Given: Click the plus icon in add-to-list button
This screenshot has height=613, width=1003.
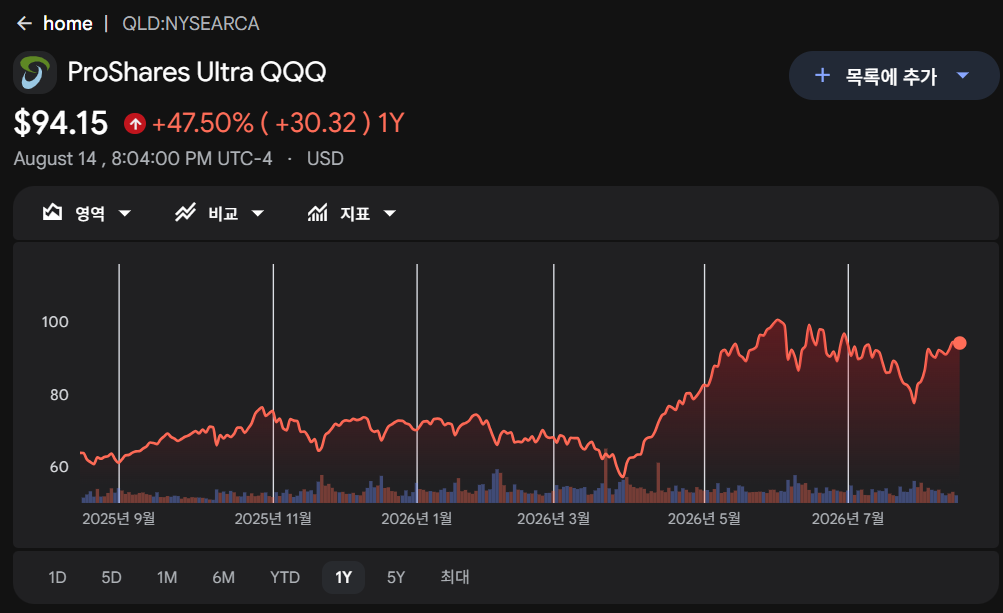Looking at the screenshot, I should coord(822,76).
